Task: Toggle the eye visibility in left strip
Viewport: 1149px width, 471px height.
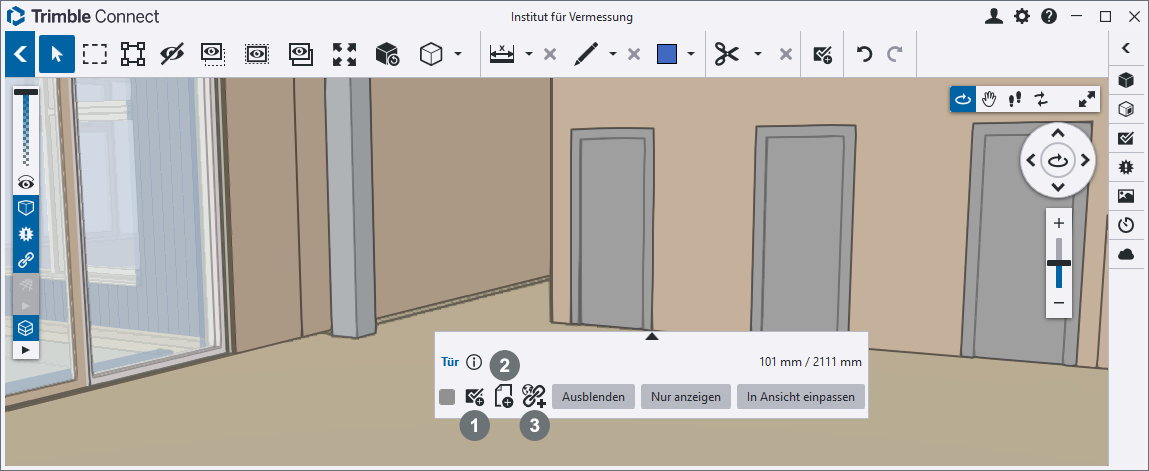Action: pyautogui.click(x=26, y=183)
